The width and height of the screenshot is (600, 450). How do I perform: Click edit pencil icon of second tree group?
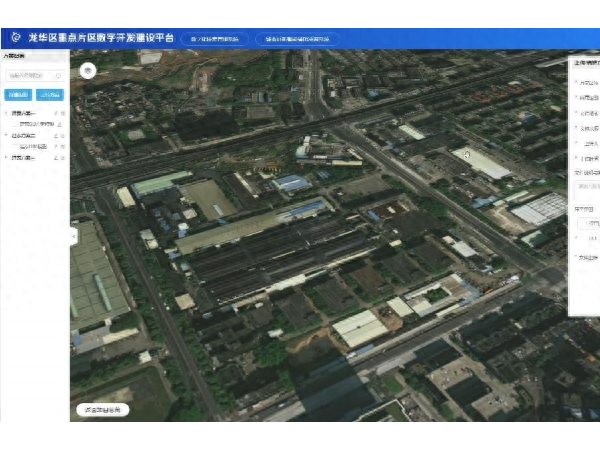pyautogui.click(x=55, y=135)
